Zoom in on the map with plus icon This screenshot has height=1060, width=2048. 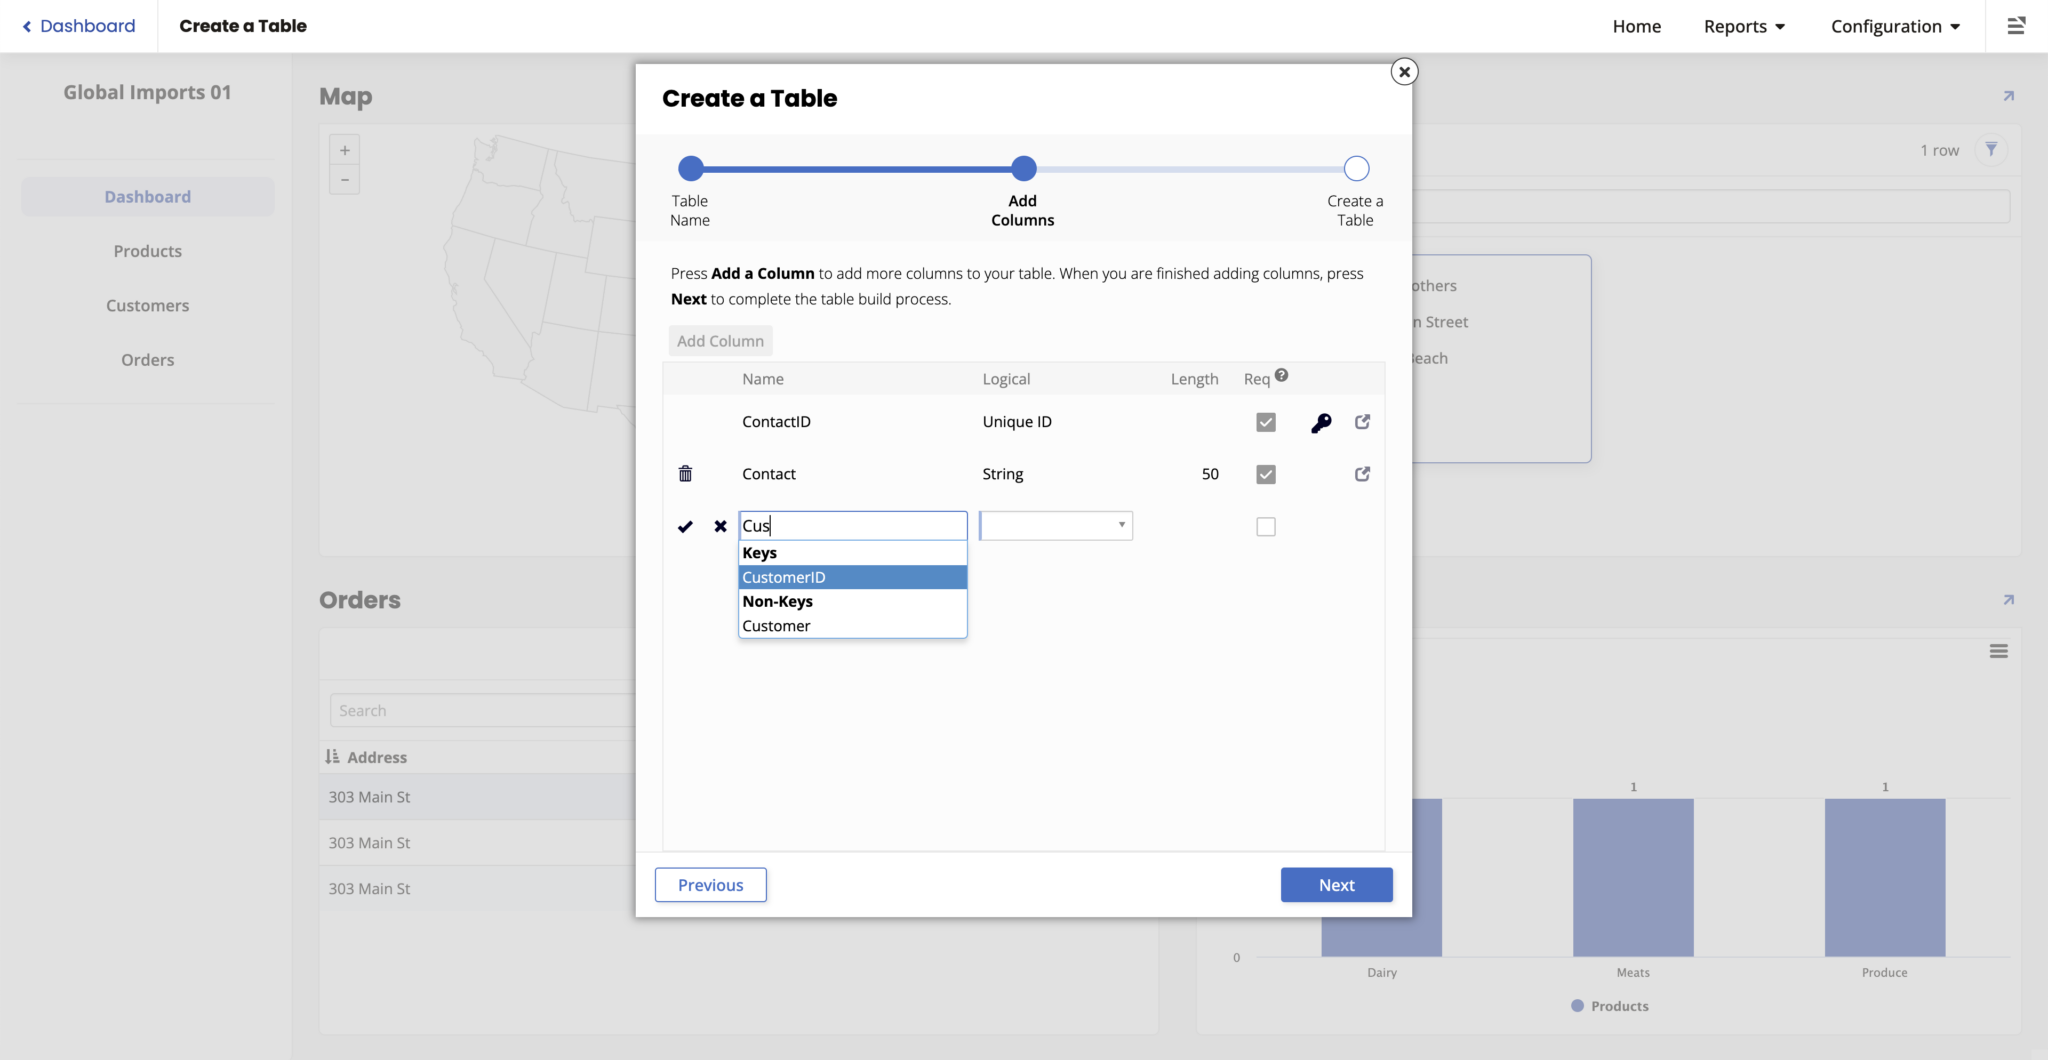[344, 149]
